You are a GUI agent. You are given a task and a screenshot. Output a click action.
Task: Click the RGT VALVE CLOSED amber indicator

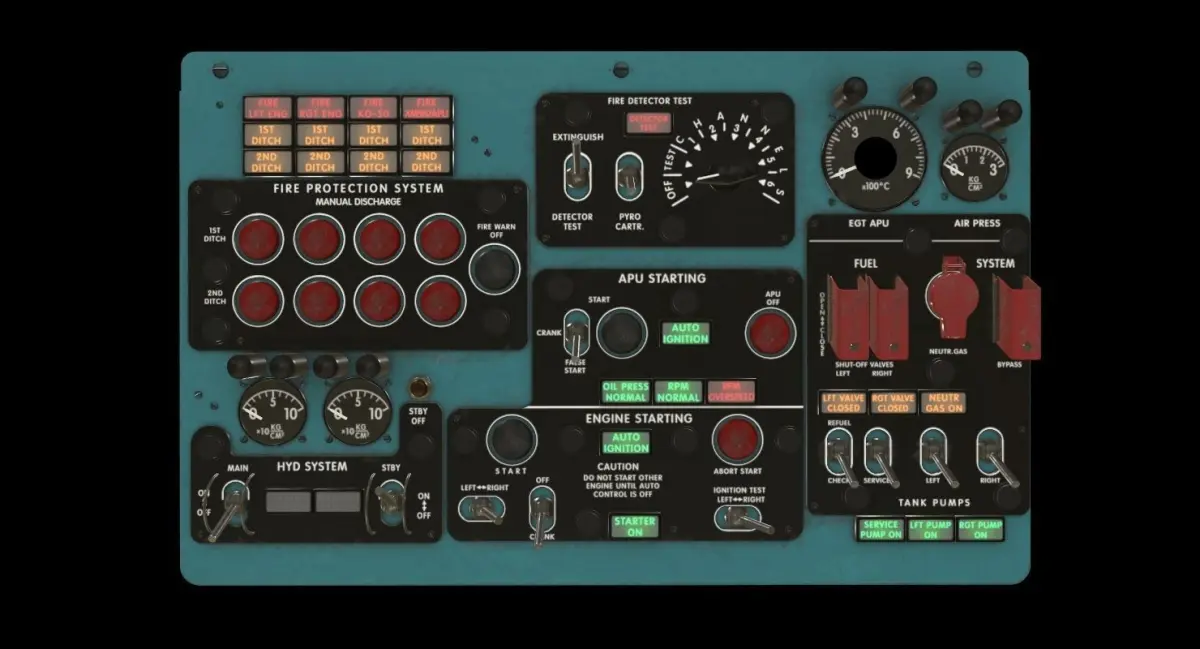(892, 403)
